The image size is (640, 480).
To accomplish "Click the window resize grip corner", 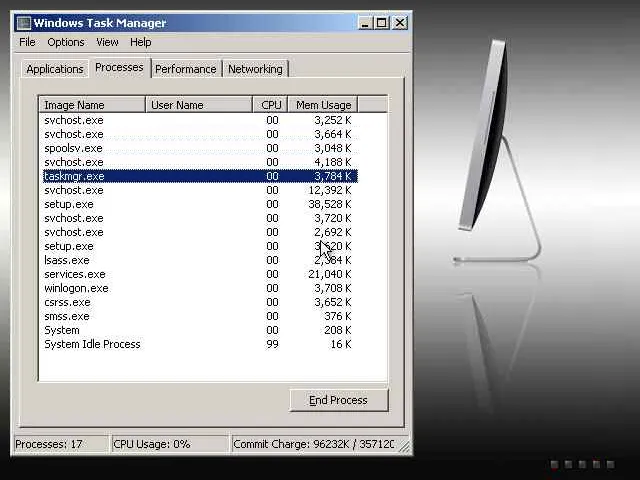I will [404, 447].
